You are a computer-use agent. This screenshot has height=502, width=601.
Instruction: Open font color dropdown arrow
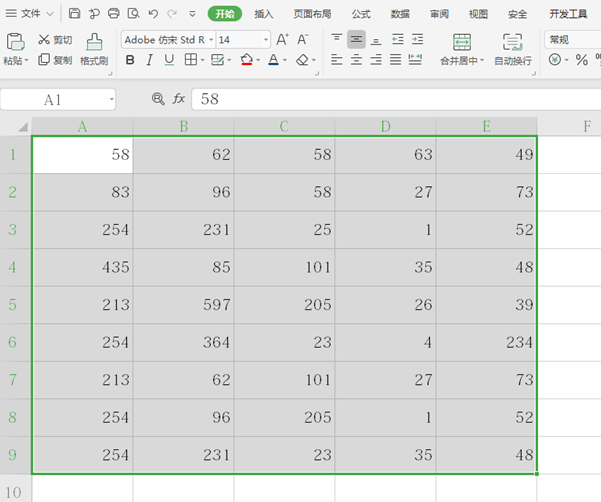pos(285,60)
